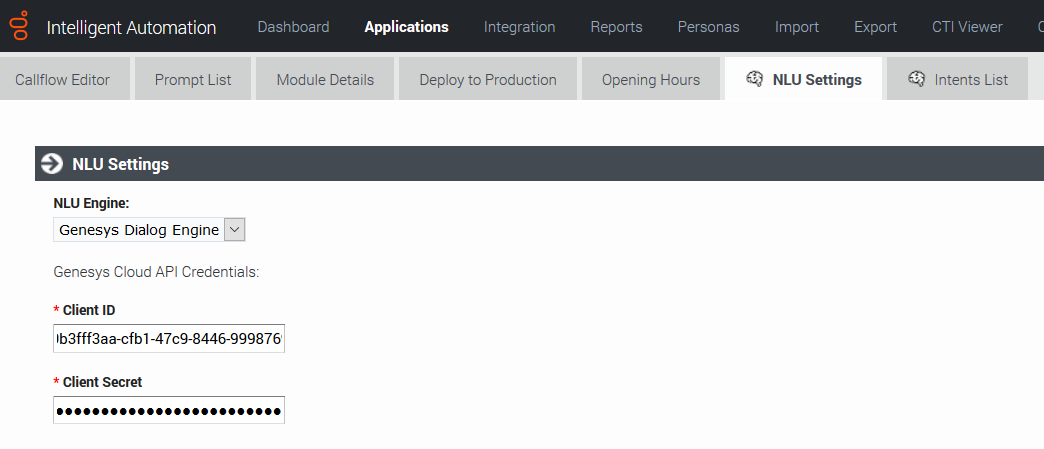Click the NLU Settings section header

click(539, 164)
